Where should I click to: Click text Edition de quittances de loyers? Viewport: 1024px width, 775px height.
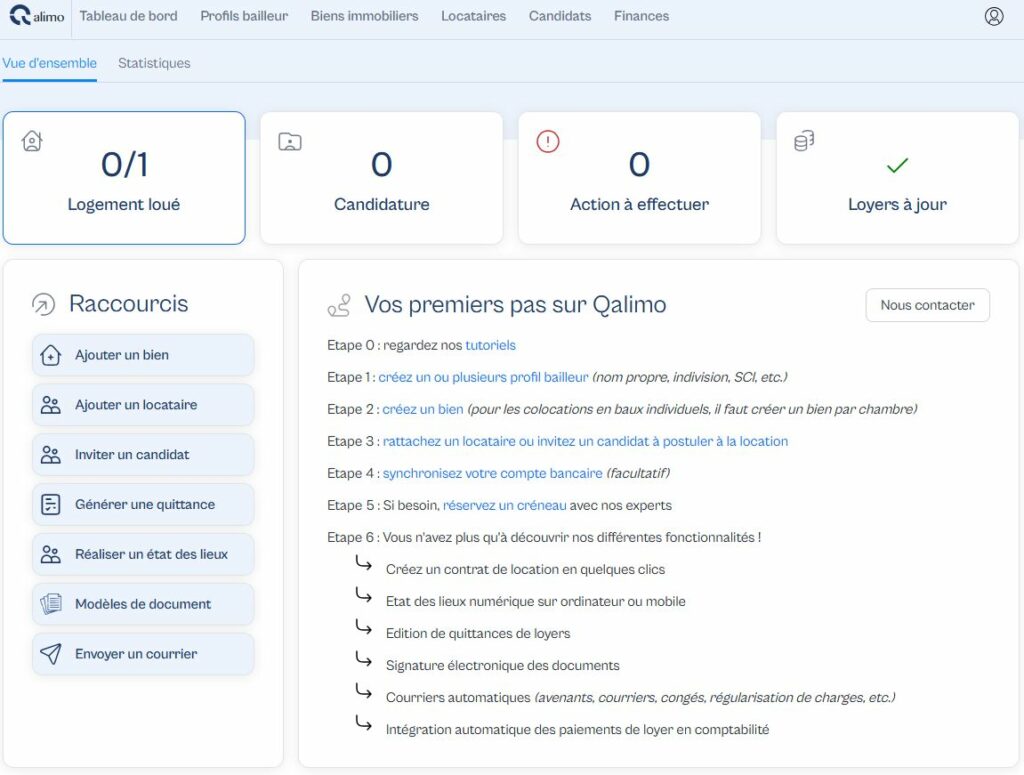point(478,633)
